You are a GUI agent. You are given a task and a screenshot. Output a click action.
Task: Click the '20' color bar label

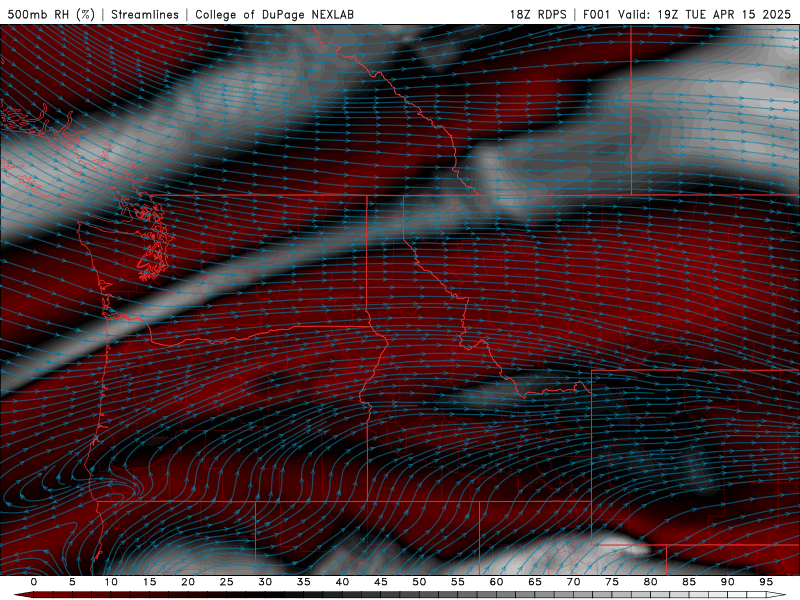click(x=188, y=582)
